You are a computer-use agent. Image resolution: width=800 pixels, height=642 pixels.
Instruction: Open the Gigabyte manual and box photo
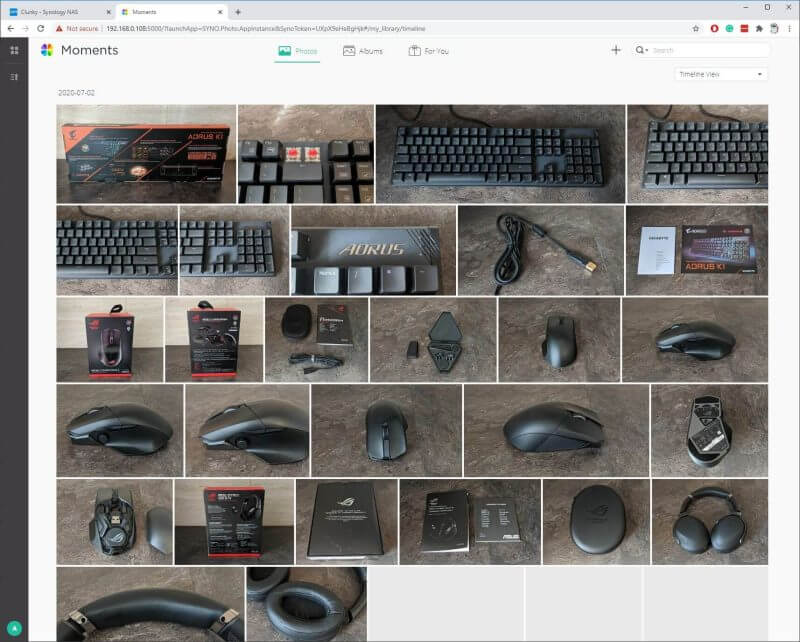[x=697, y=250]
